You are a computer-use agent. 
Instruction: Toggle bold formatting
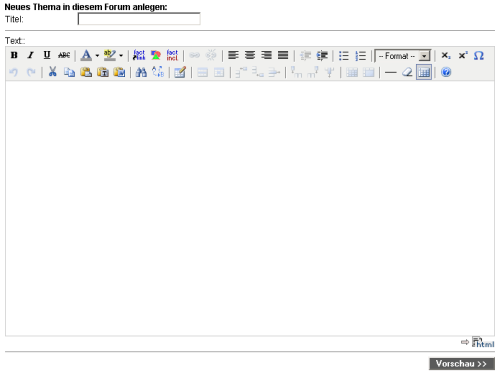(x=14, y=55)
